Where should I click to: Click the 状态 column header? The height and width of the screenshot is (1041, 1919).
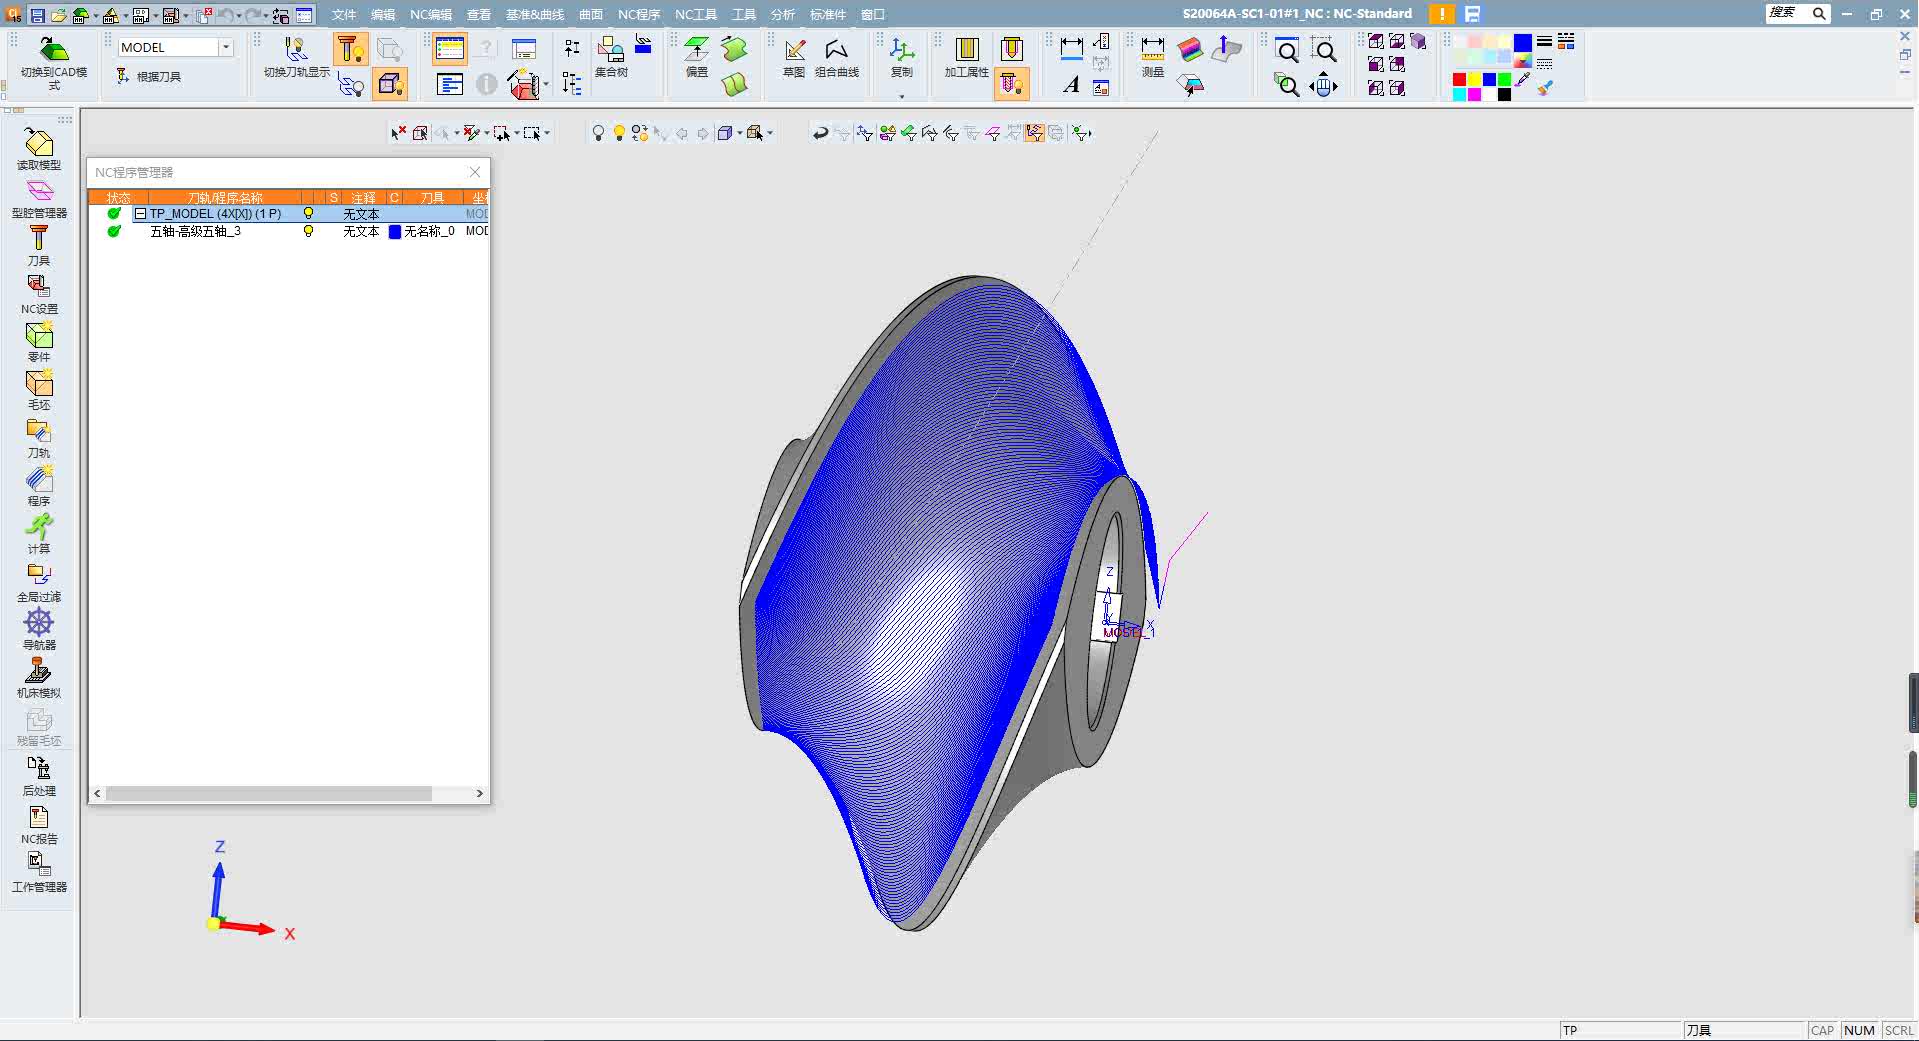tap(119, 197)
